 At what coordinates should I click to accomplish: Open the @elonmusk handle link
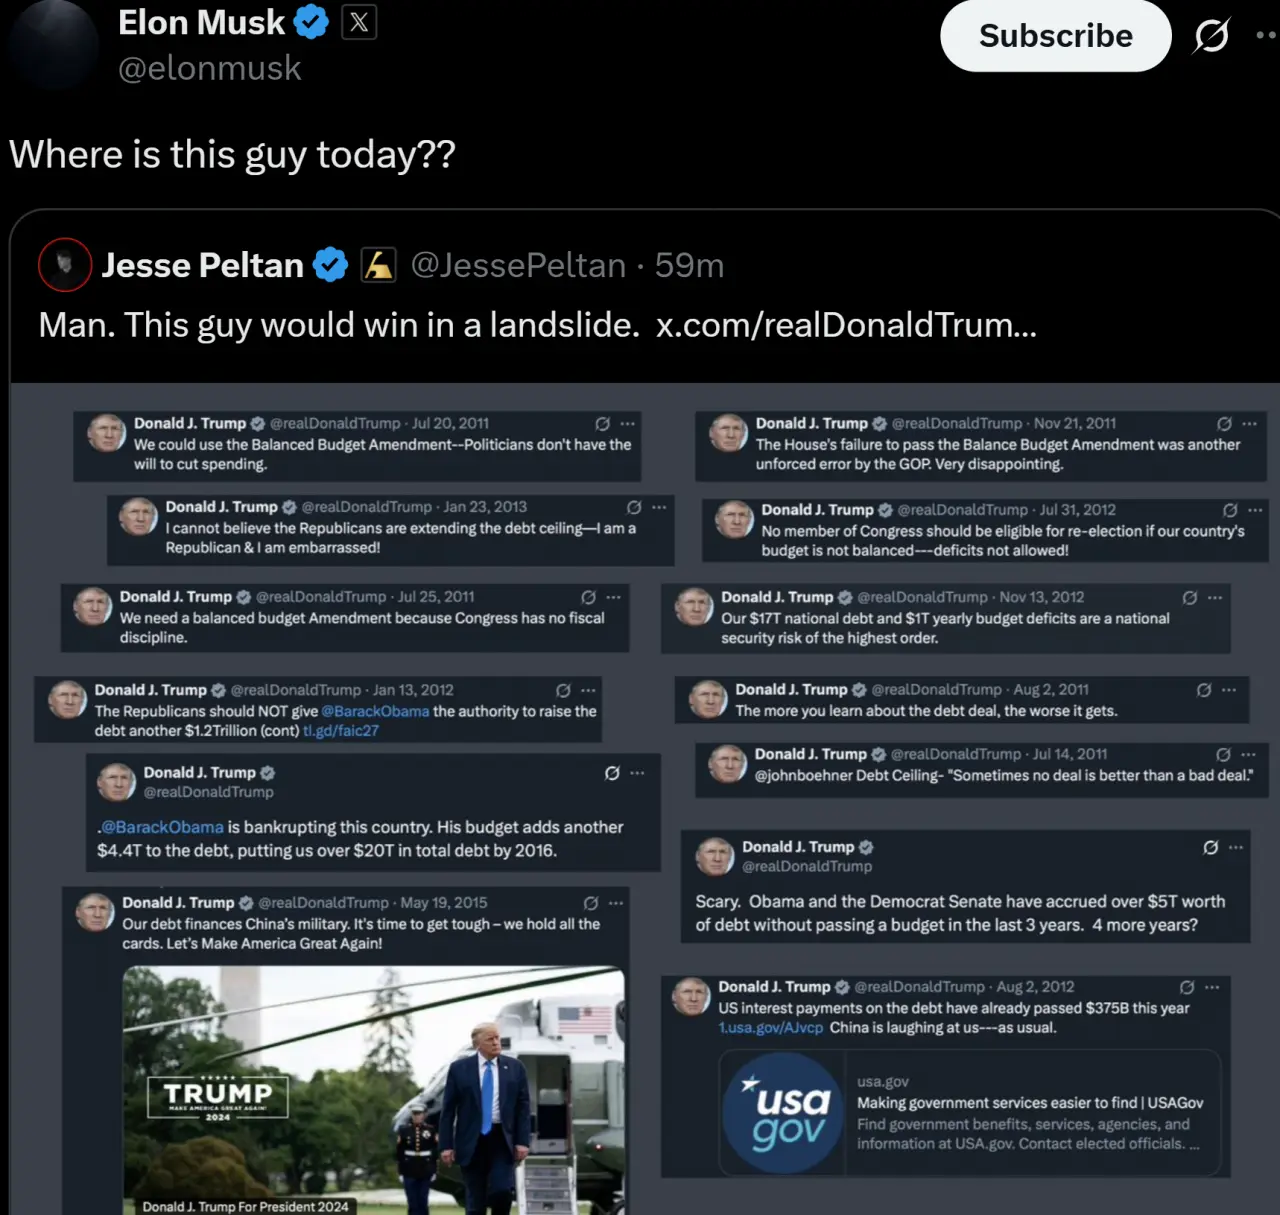click(209, 68)
